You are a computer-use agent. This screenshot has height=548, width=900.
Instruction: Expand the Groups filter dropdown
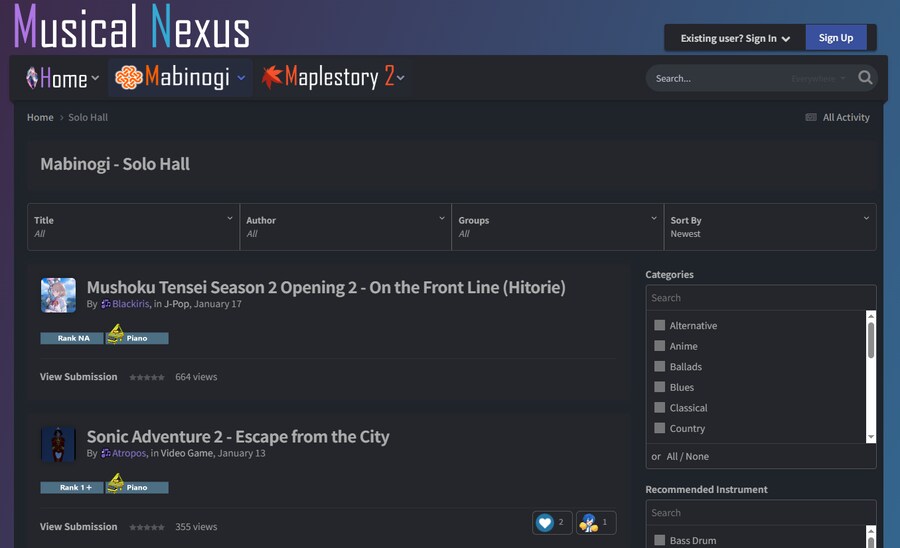pyautogui.click(x=558, y=227)
